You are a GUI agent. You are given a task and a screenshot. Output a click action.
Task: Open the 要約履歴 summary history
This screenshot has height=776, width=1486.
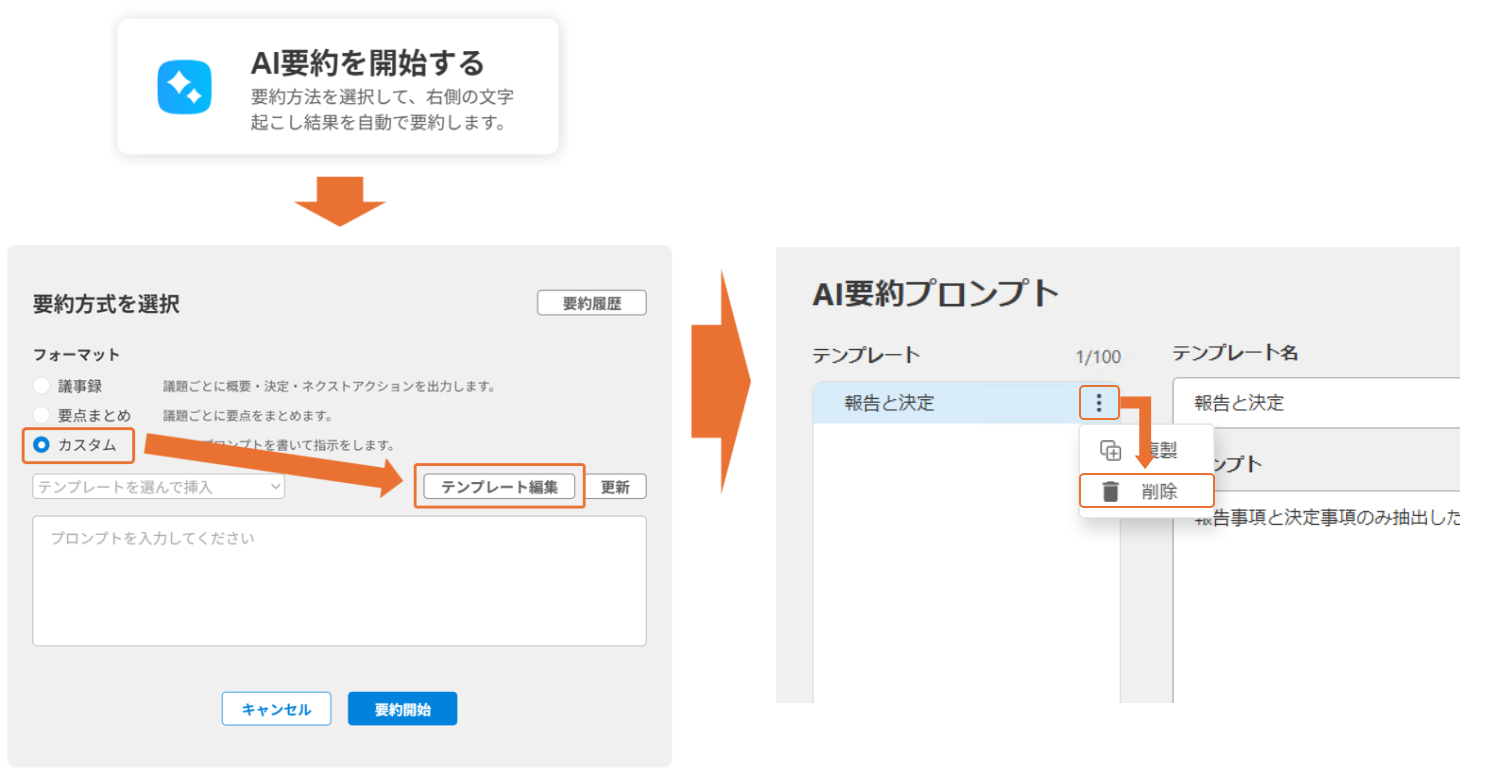coord(591,303)
